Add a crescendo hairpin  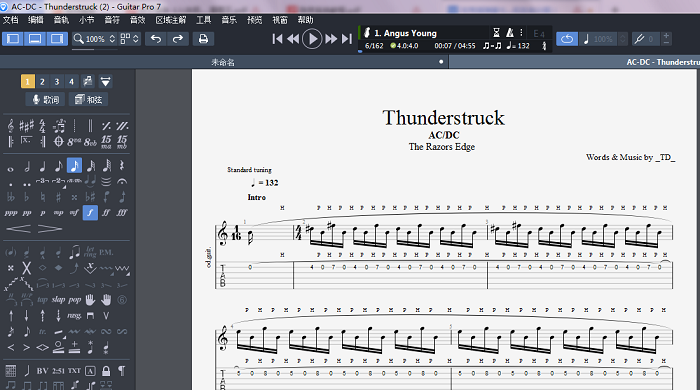tap(18, 229)
